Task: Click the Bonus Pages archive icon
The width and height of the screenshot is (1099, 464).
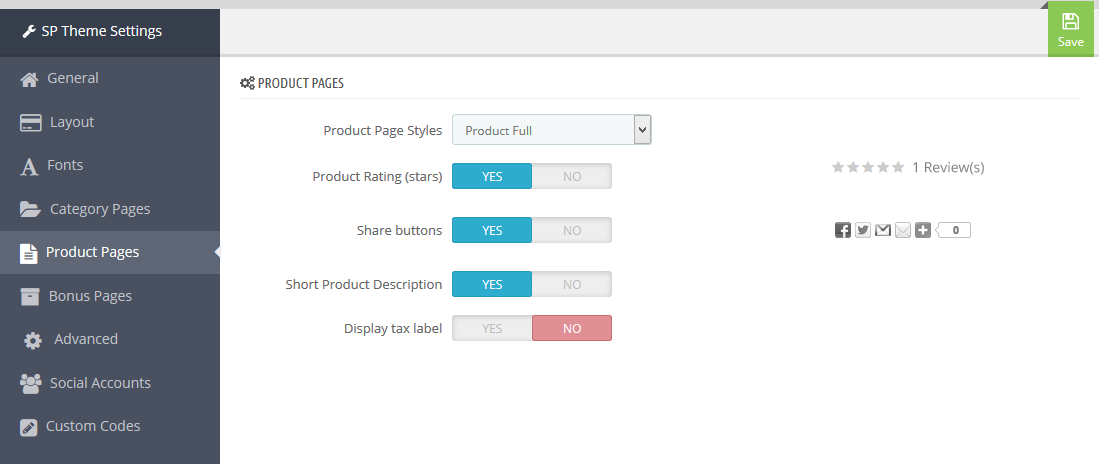Action: pyautogui.click(x=29, y=296)
